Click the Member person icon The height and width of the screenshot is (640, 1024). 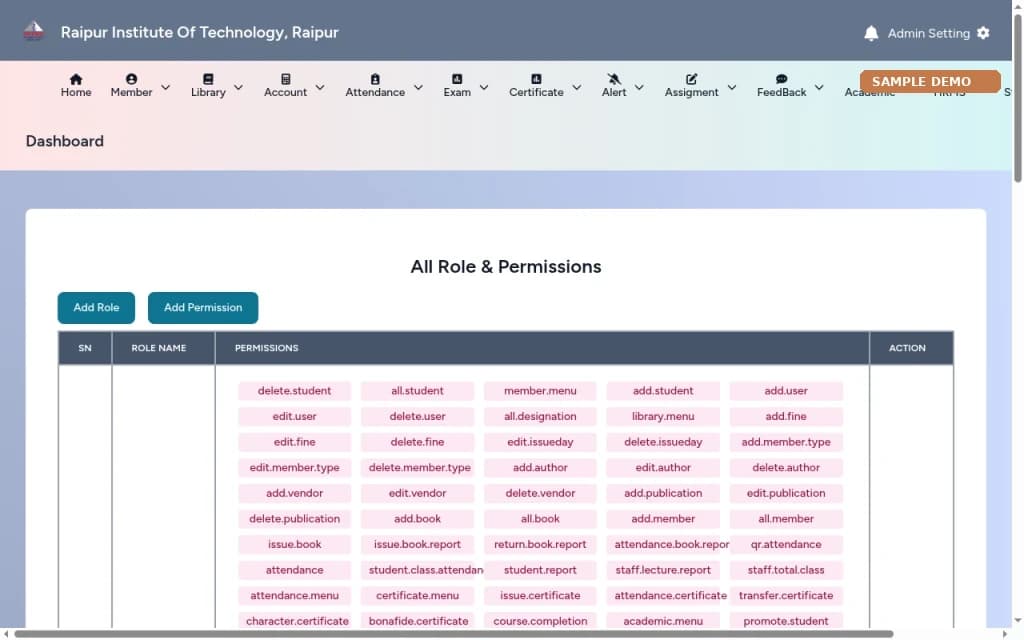[x=131, y=79]
